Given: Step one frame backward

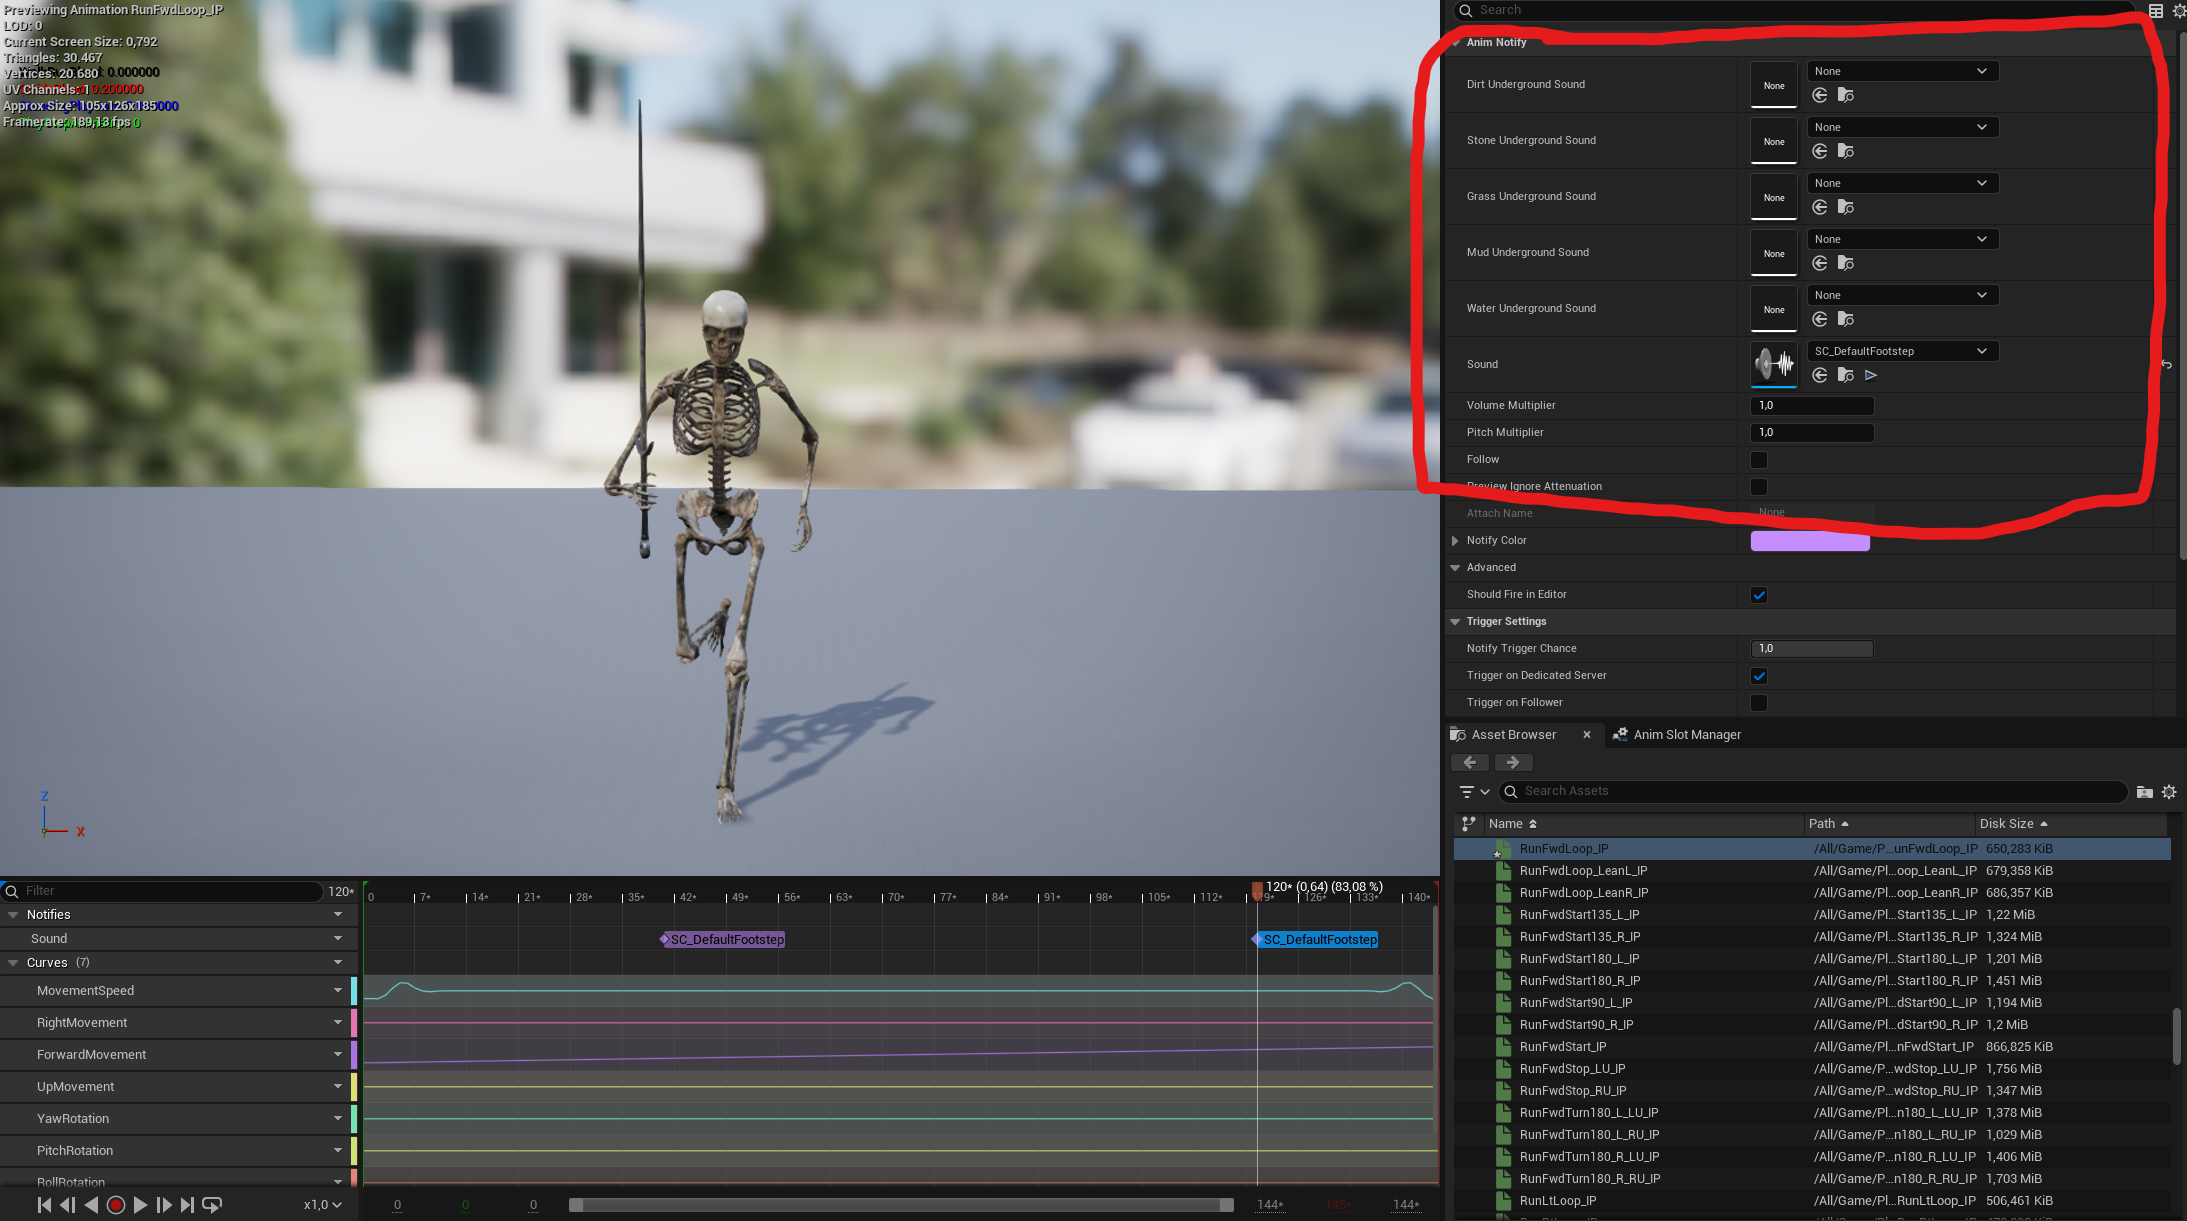Looking at the screenshot, I should coord(68,1205).
